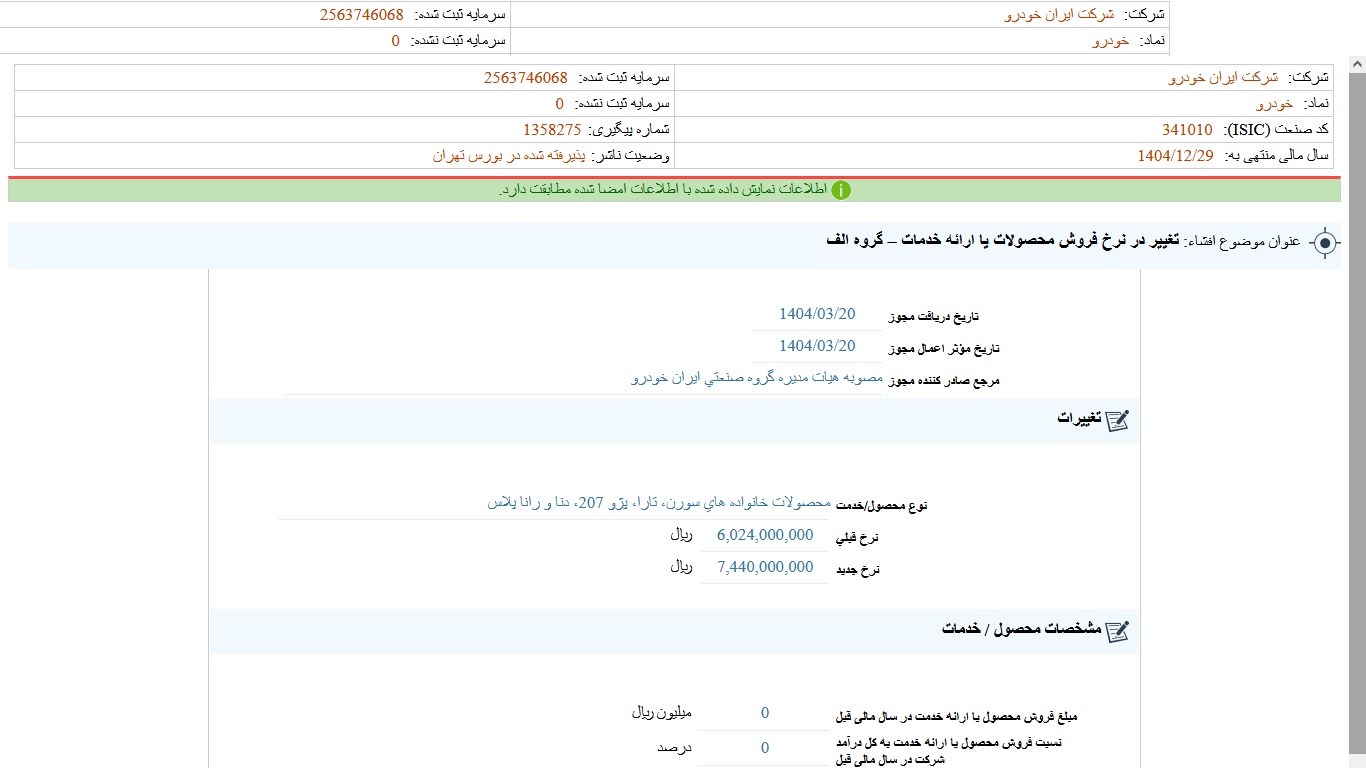This screenshot has width=1366, height=768.
Task: Click the notepad icon beside مشخصات محصول / خدمات
Action: [x=1118, y=631]
